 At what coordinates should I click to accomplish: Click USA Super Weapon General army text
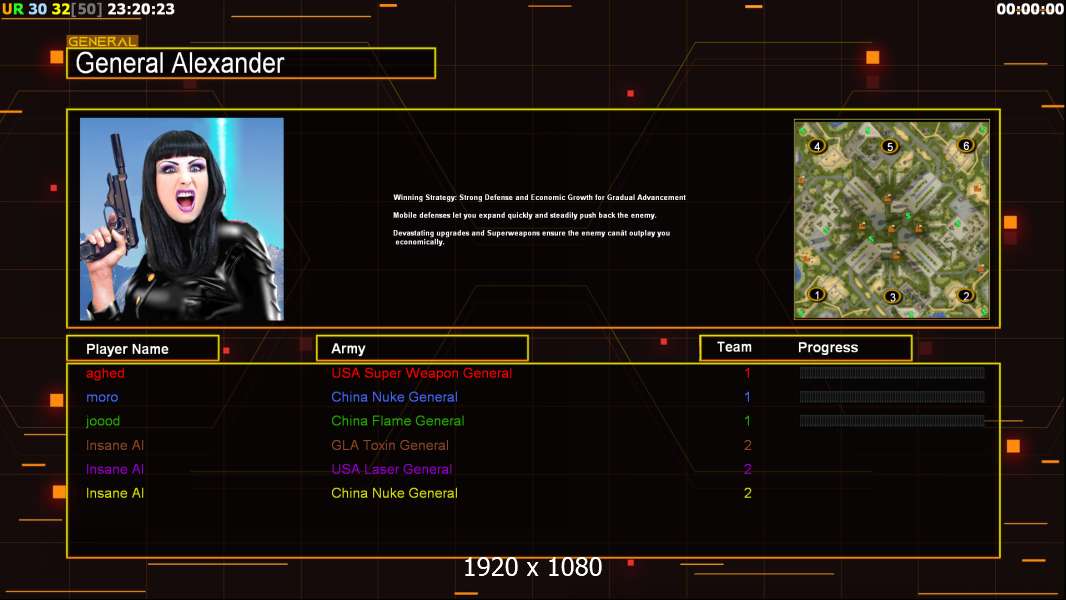422,373
